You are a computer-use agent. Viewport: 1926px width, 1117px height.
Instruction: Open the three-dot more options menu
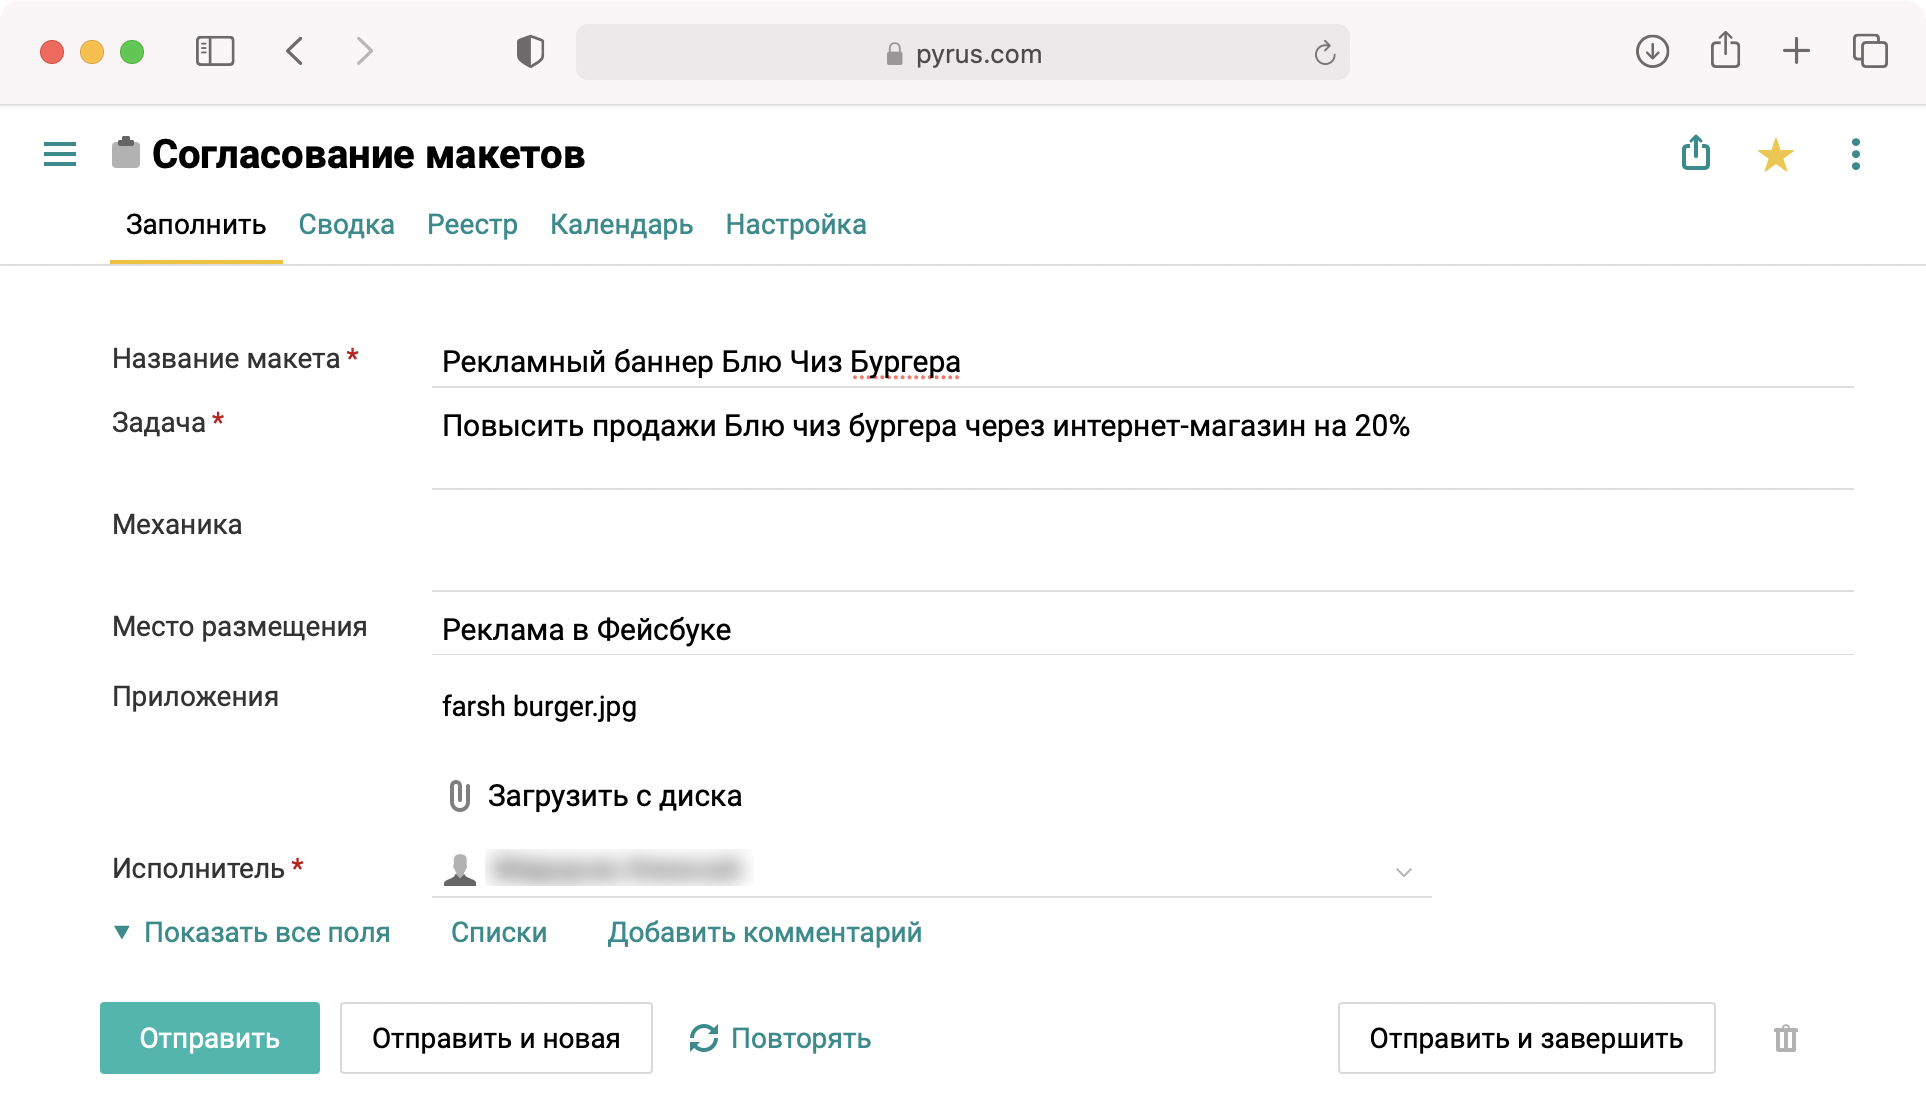pos(1854,154)
